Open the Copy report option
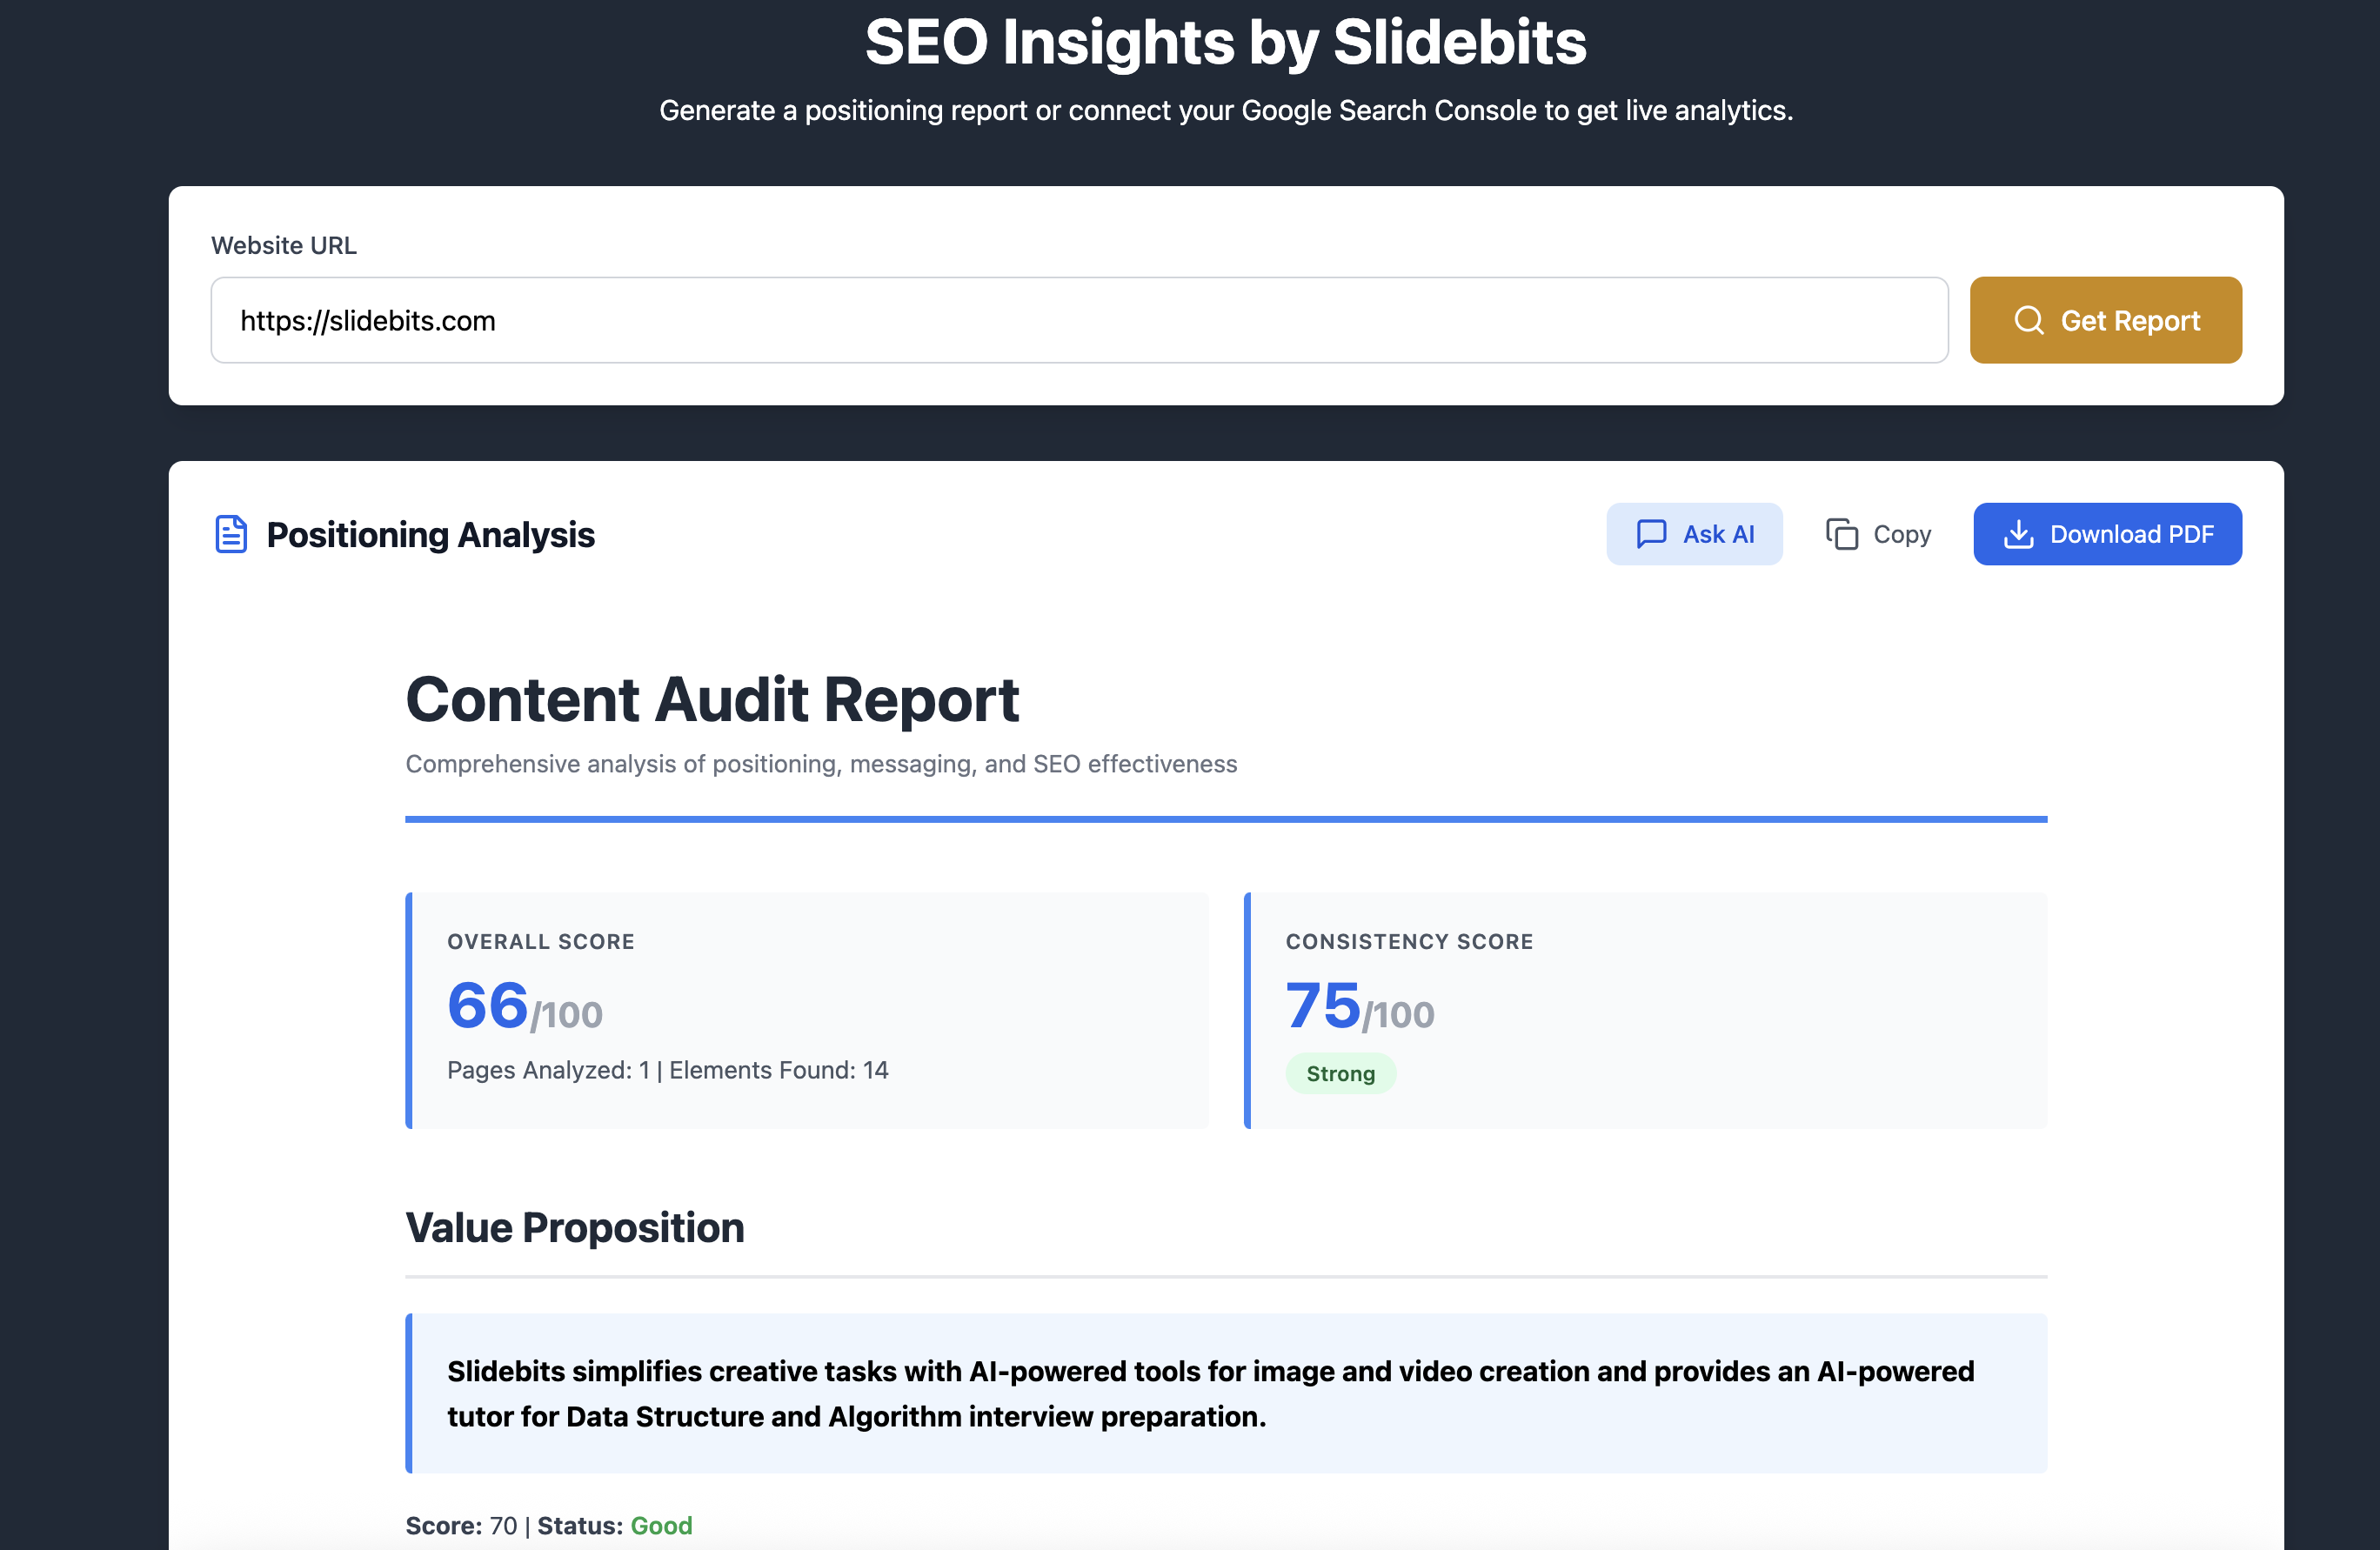 pos(1877,533)
